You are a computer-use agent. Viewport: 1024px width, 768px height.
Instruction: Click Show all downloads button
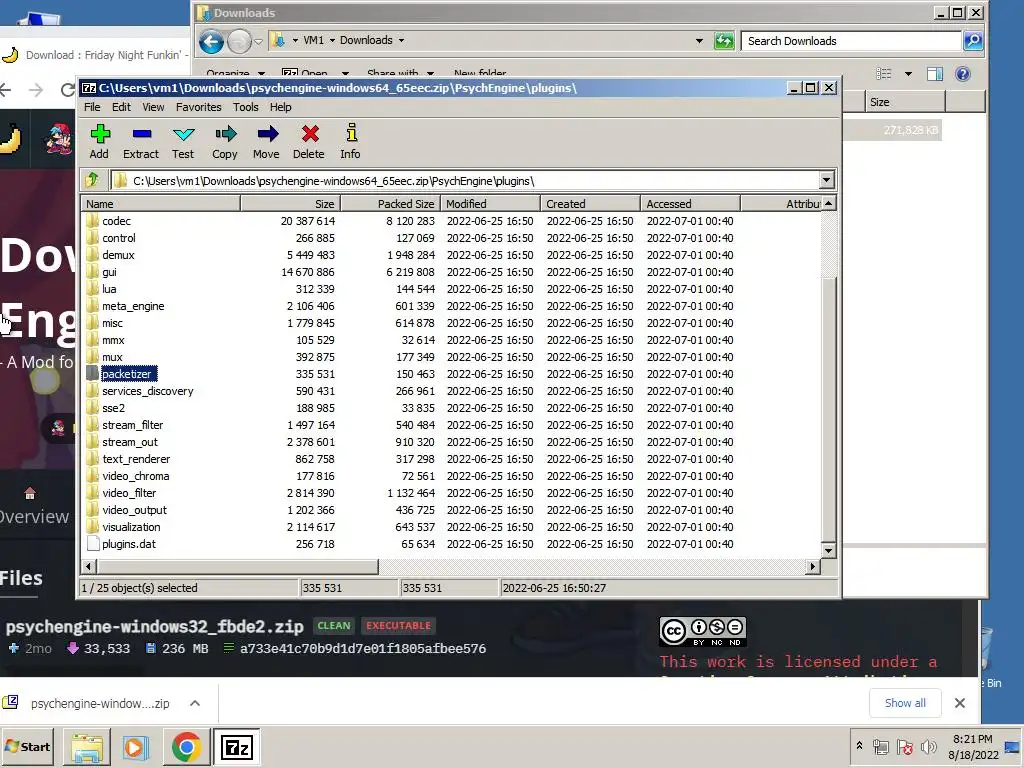[x=904, y=703]
